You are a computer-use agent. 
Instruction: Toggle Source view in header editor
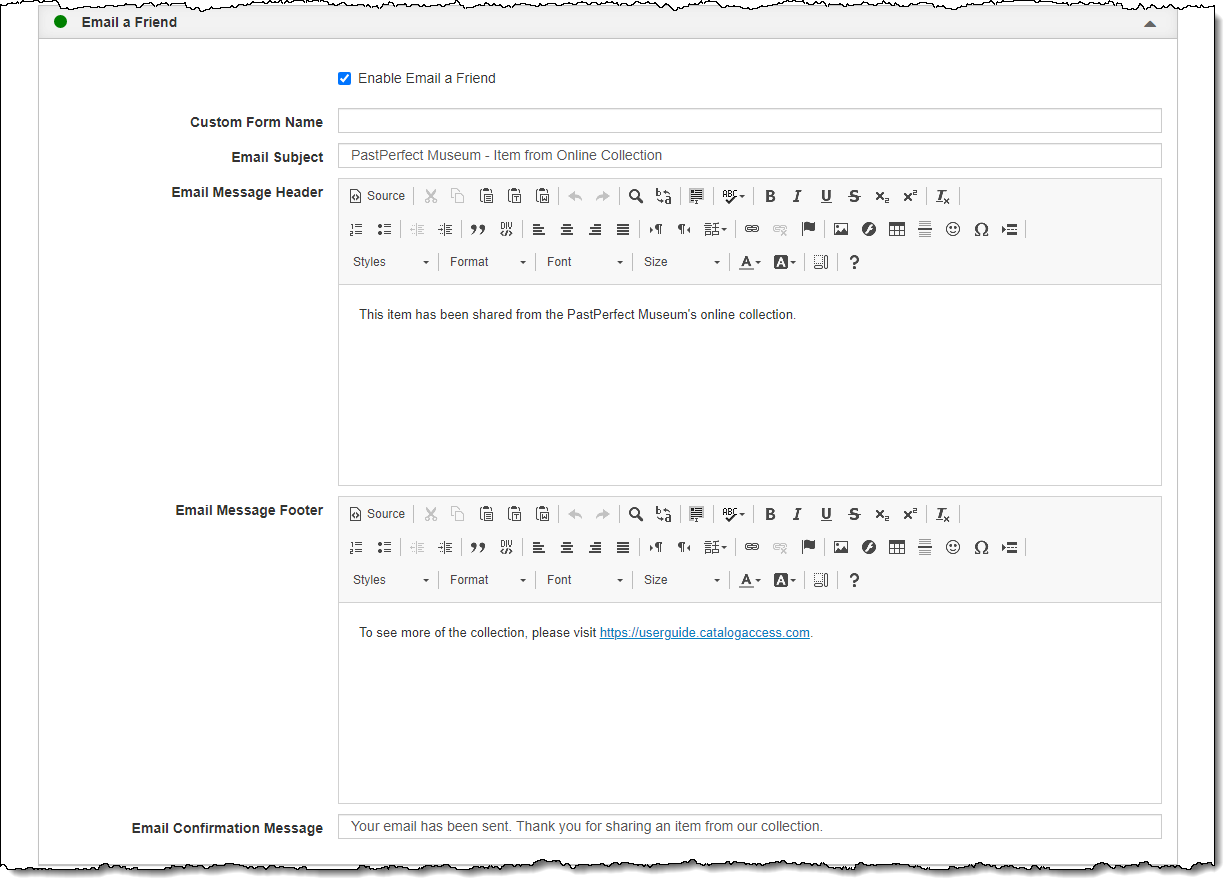[377, 196]
